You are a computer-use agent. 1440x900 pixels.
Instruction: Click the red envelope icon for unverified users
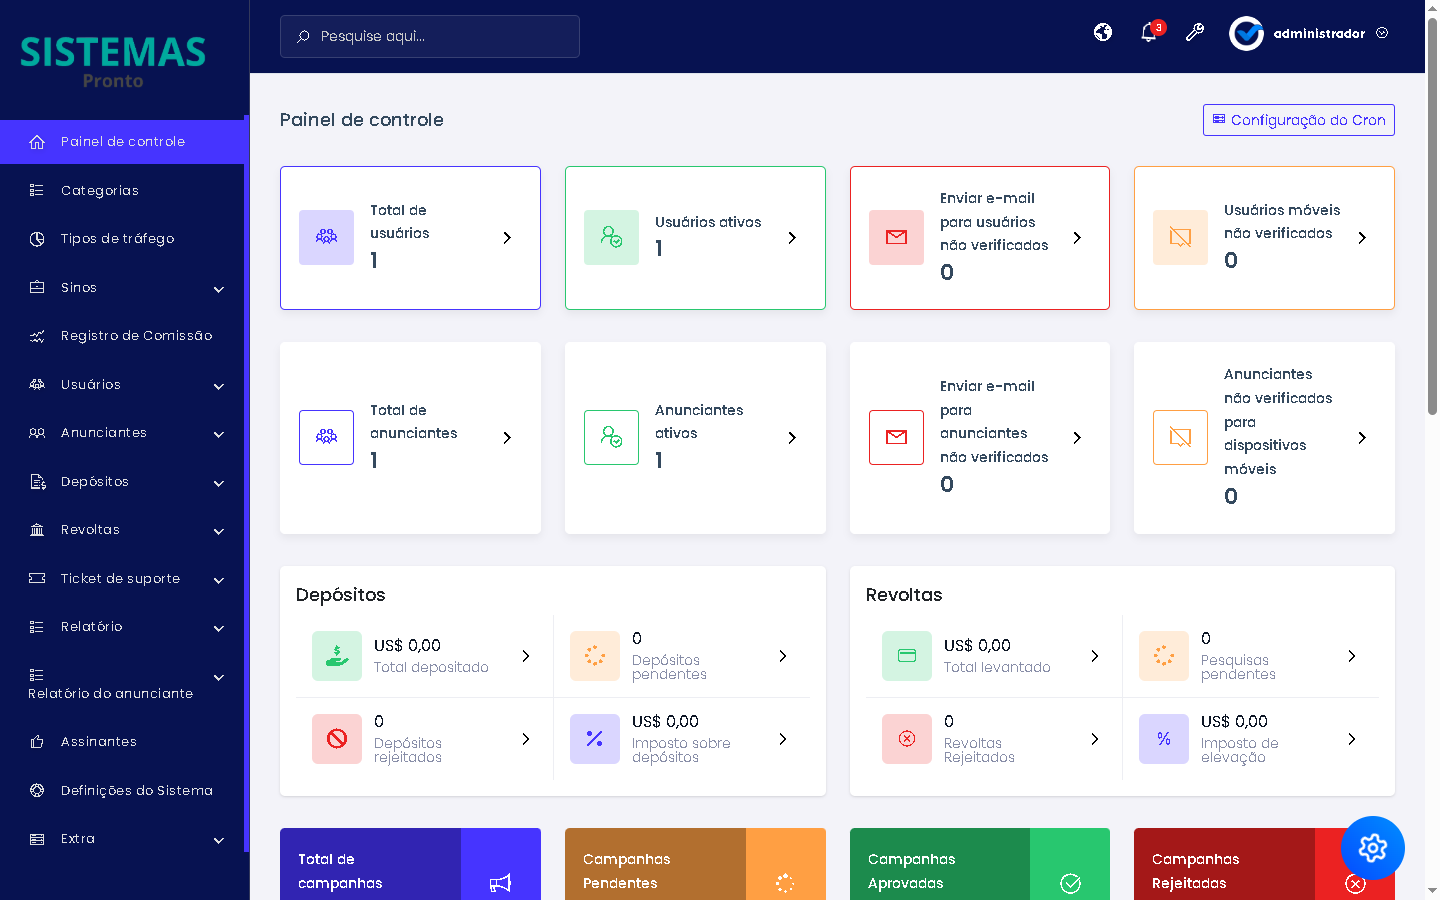(x=896, y=238)
